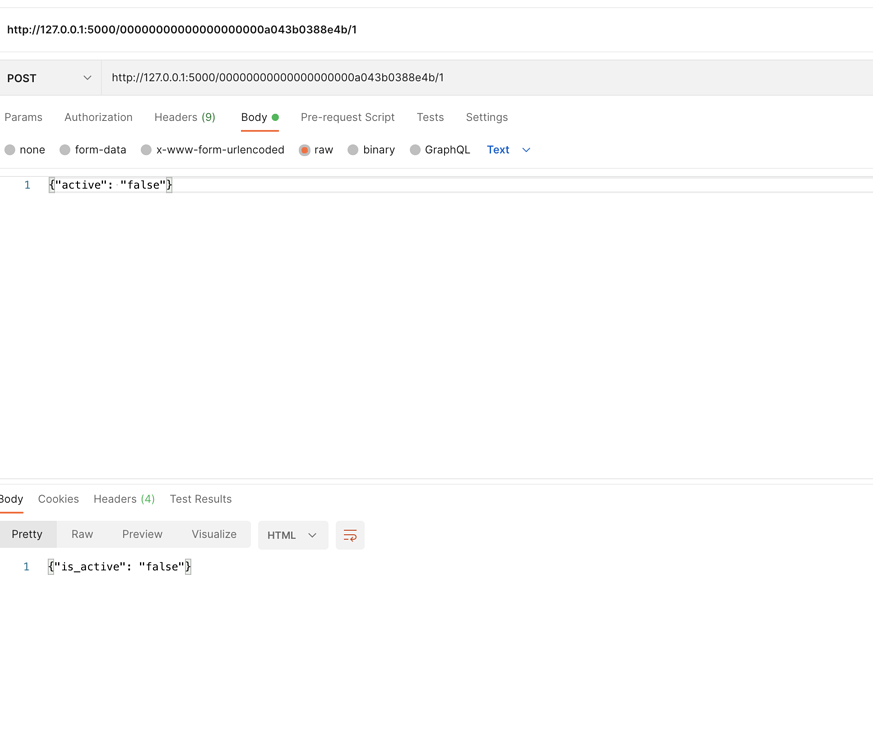Click the response line {"is_active": "false"}

(x=120, y=567)
